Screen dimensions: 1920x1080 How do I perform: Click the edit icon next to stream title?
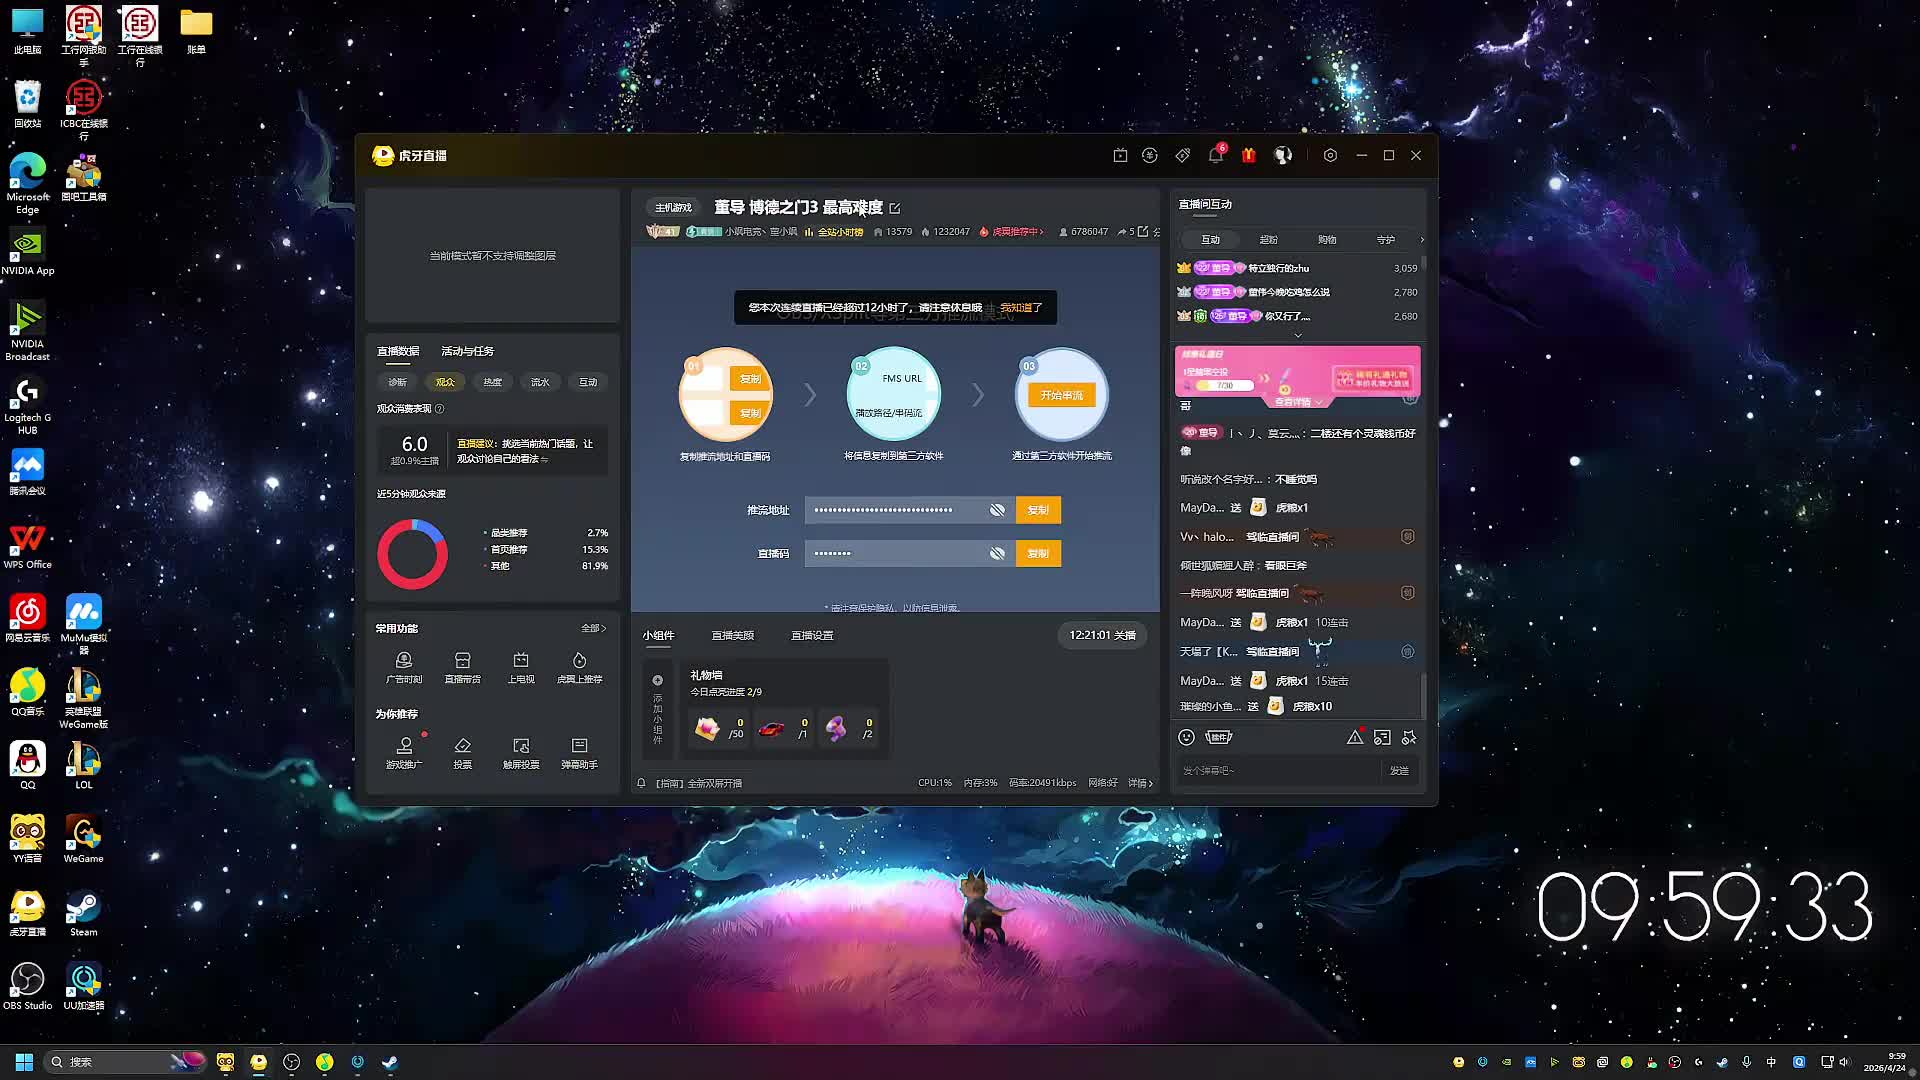(x=895, y=208)
